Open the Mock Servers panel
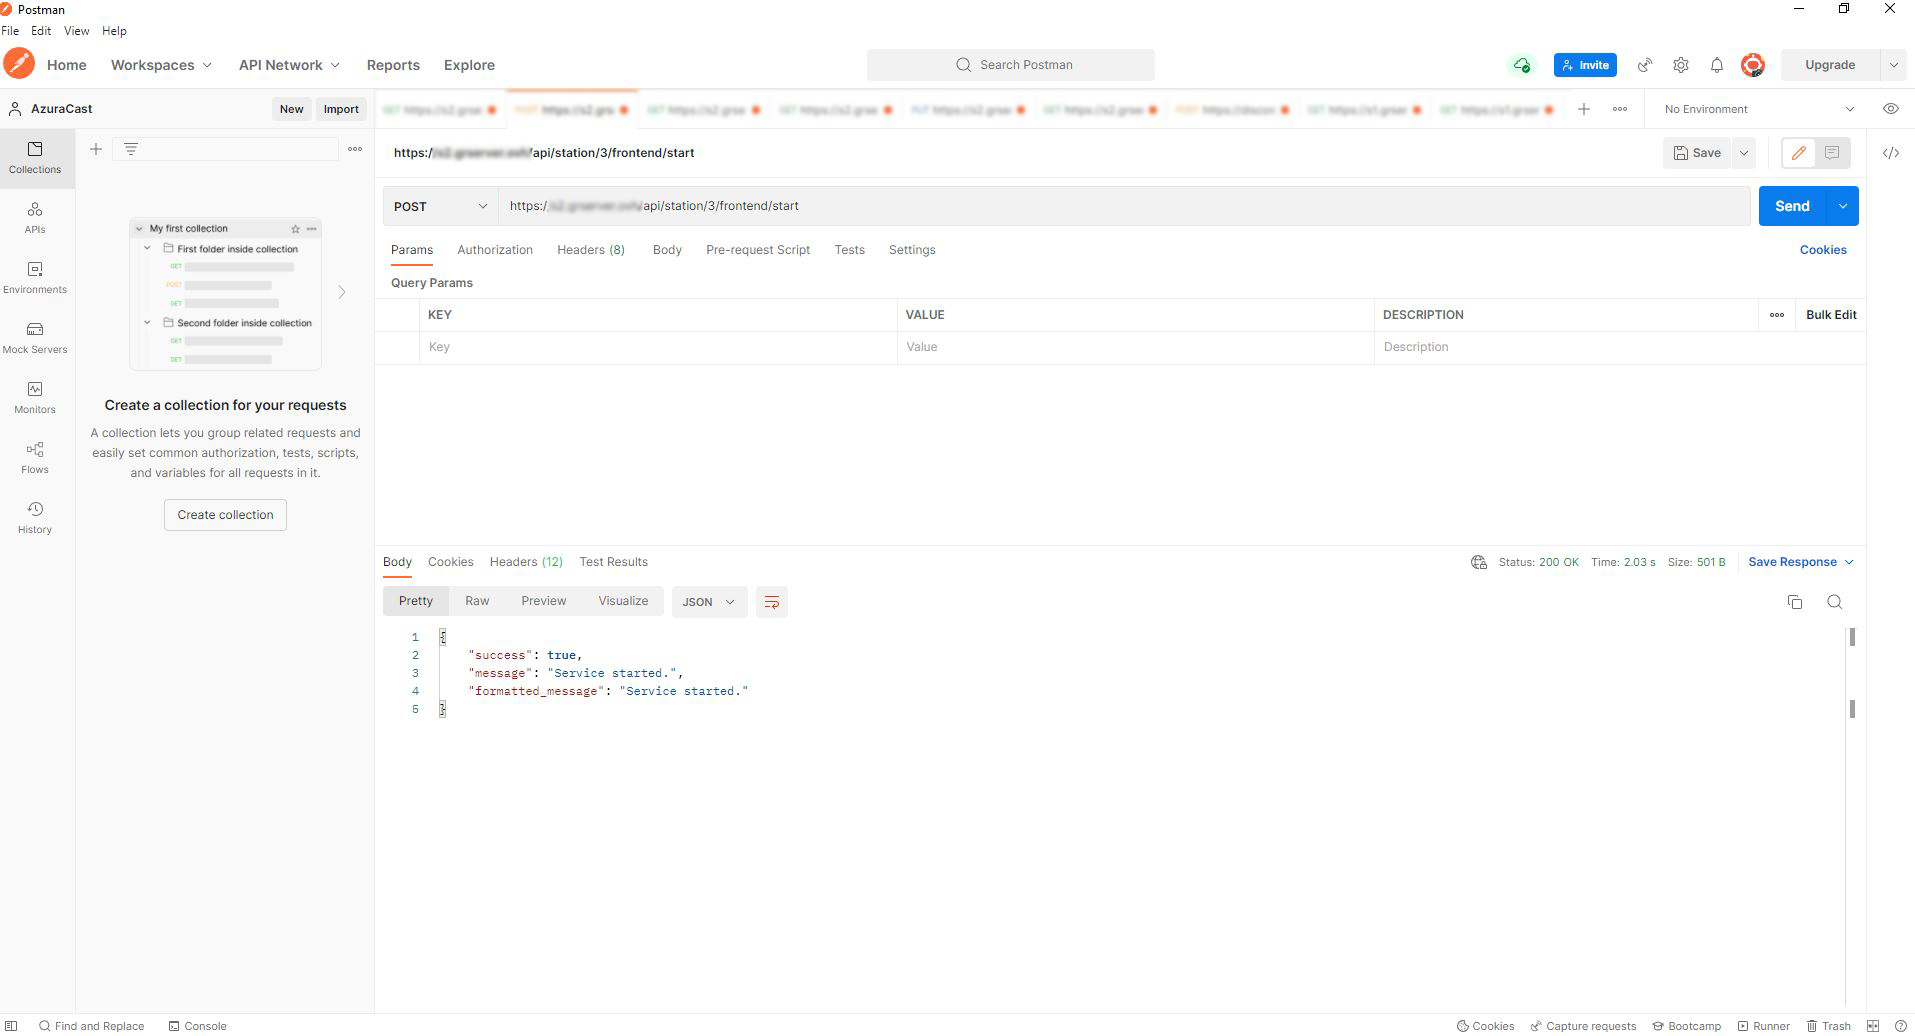Screen dimensions: 1915x1036 pos(35,337)
